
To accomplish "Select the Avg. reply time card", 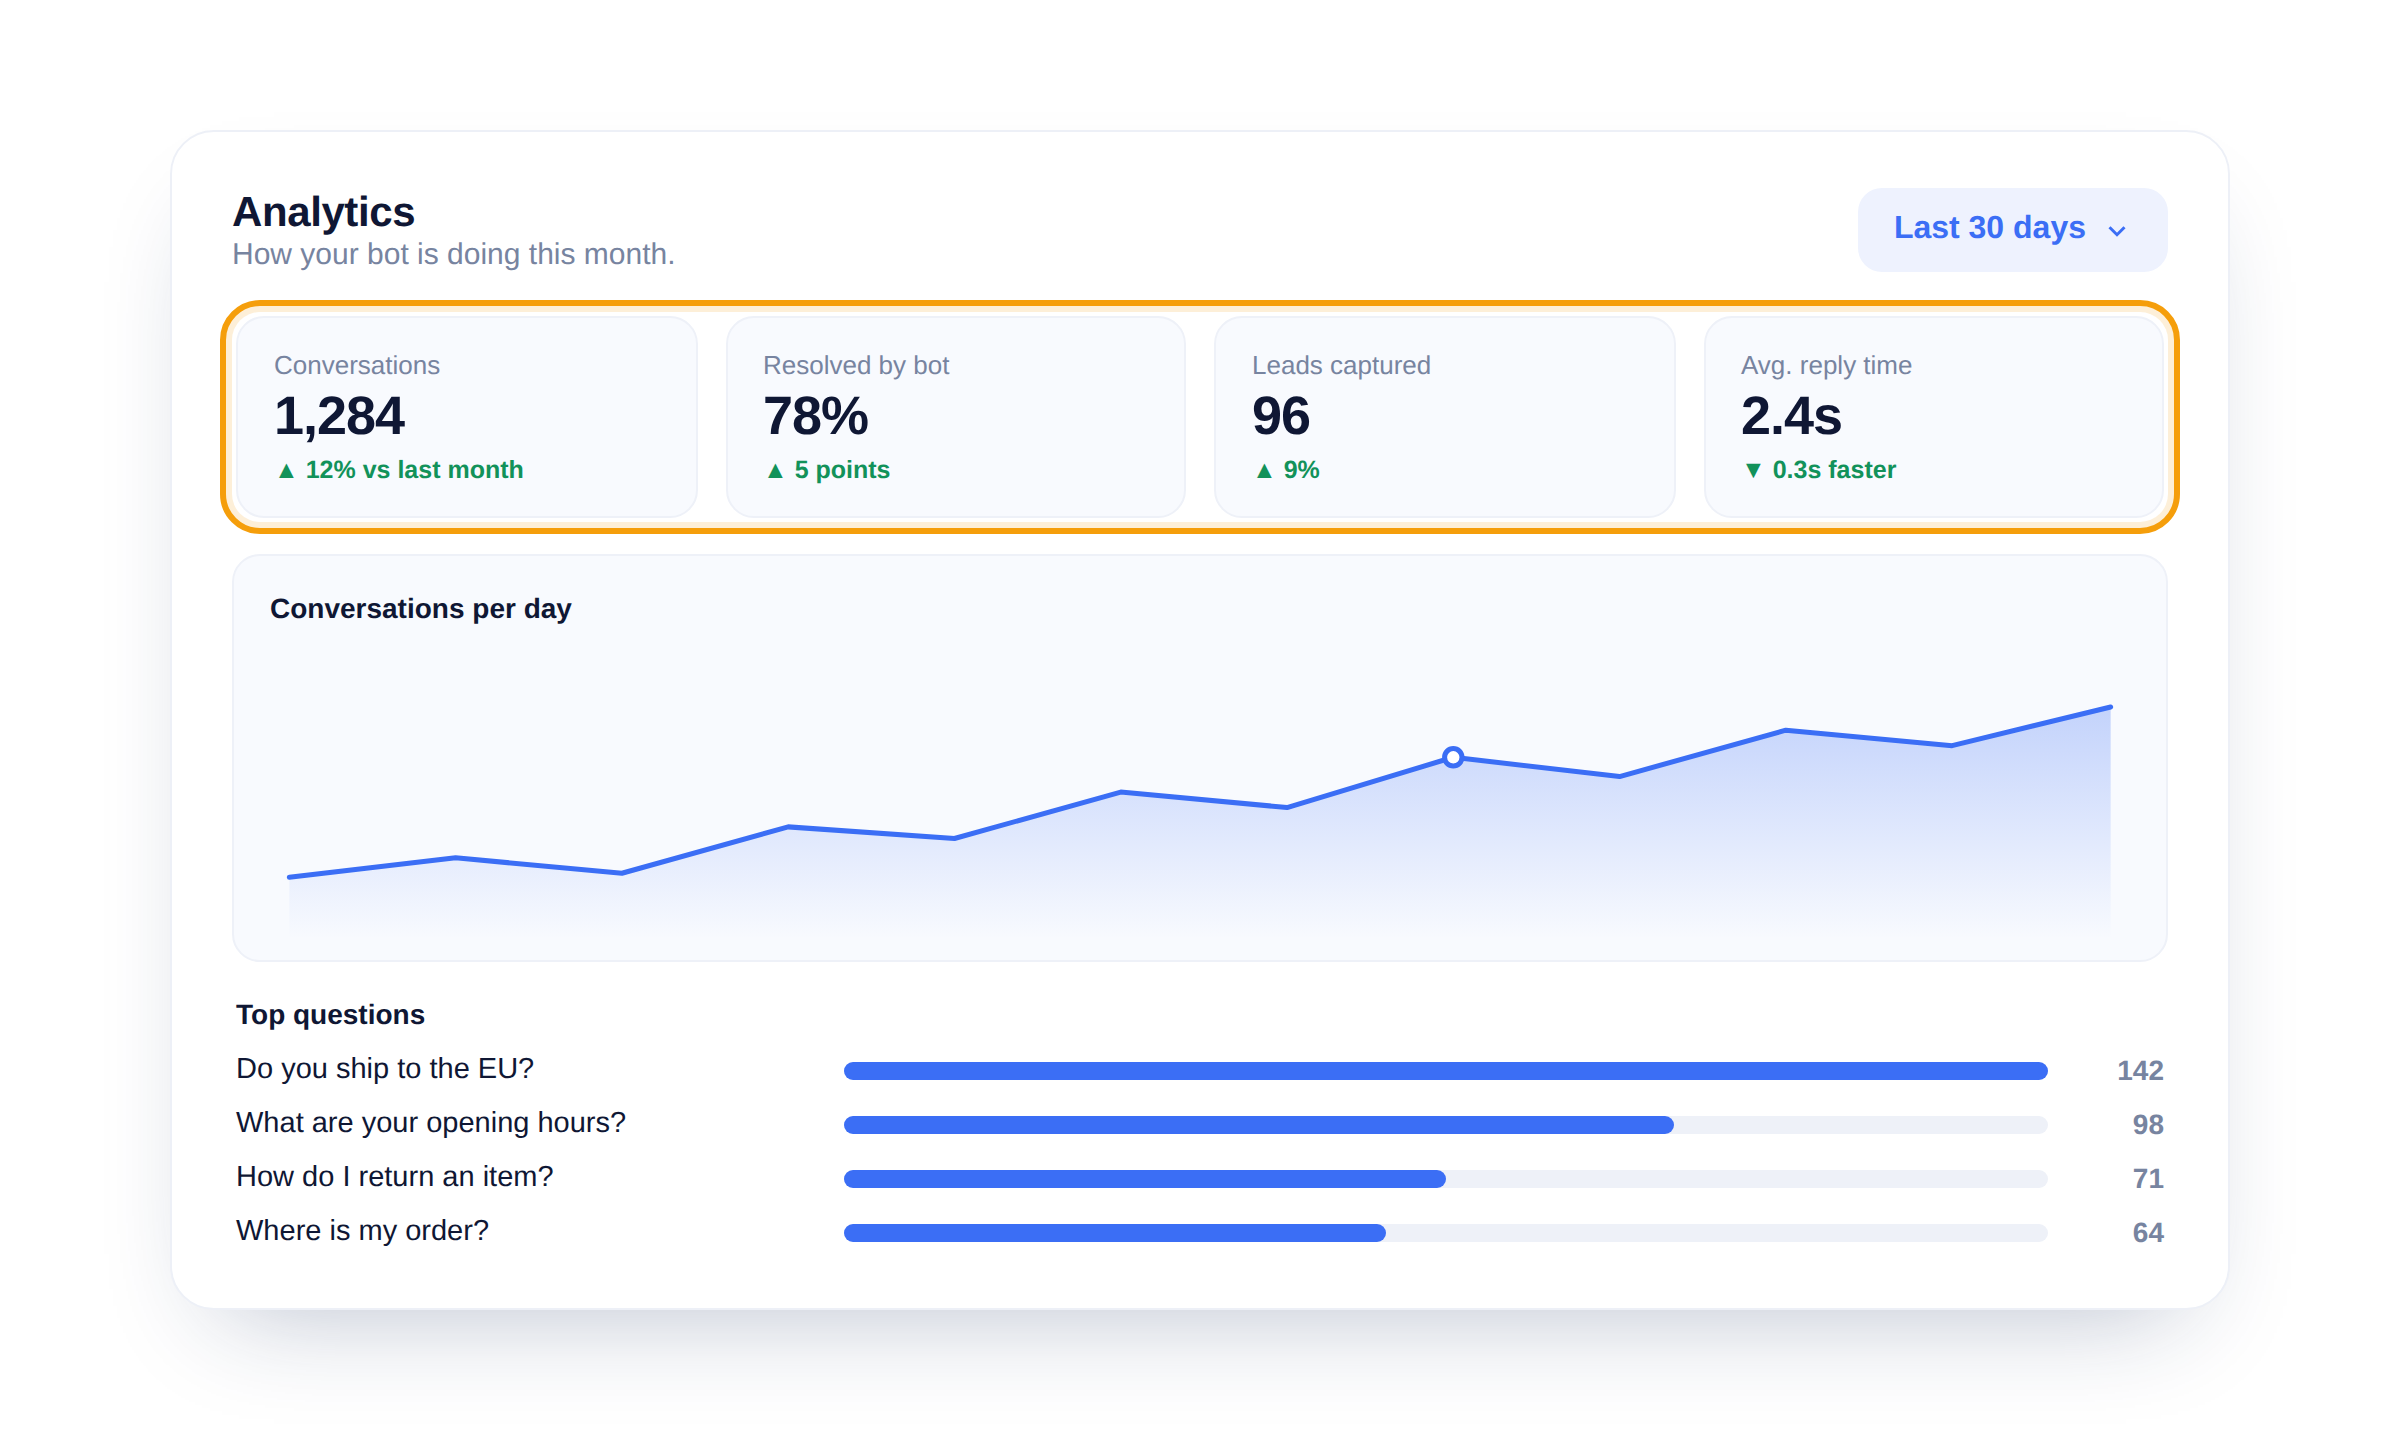I will click(x=1934, y=417).
